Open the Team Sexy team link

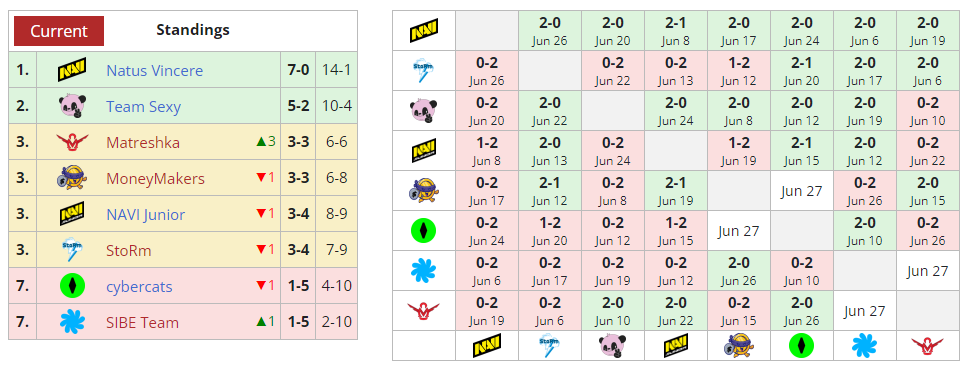point(144,107)
